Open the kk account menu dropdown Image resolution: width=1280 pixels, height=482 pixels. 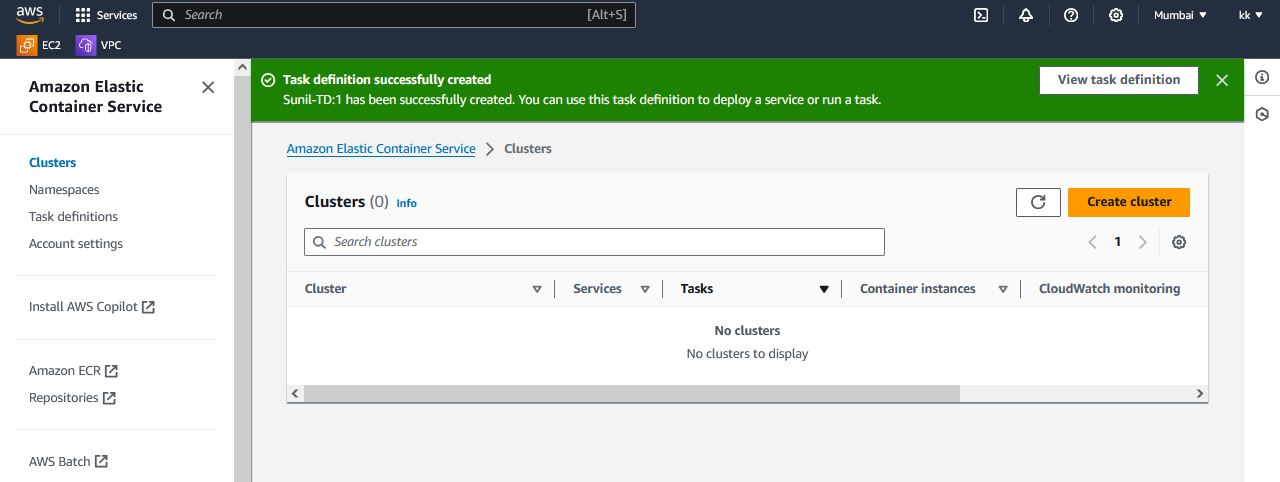[x=1250, y=15]
